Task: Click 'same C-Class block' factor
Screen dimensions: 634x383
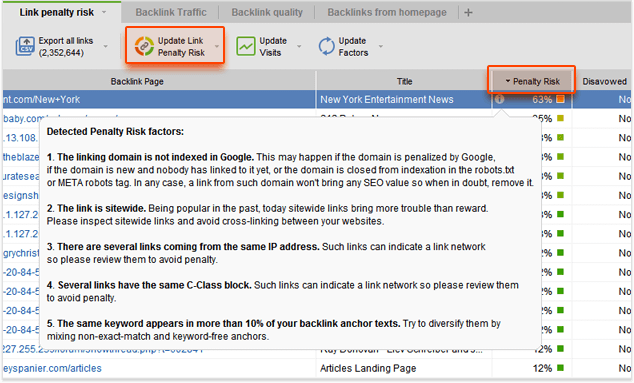Action: click(x=154, y=285)
